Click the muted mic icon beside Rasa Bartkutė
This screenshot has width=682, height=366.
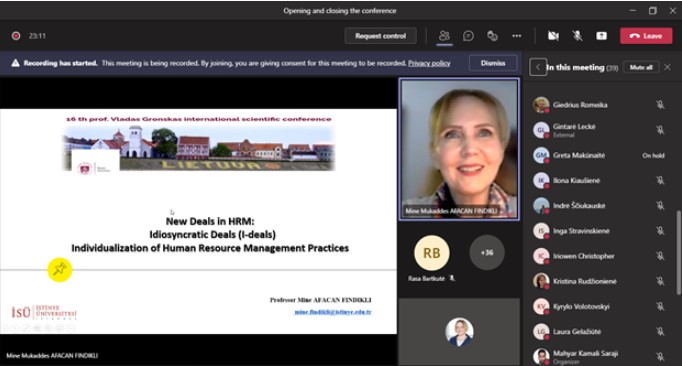coord(452,278)
